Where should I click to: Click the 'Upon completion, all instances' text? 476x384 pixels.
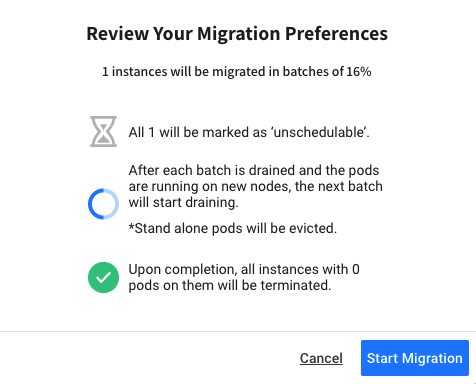click(244, 269)
